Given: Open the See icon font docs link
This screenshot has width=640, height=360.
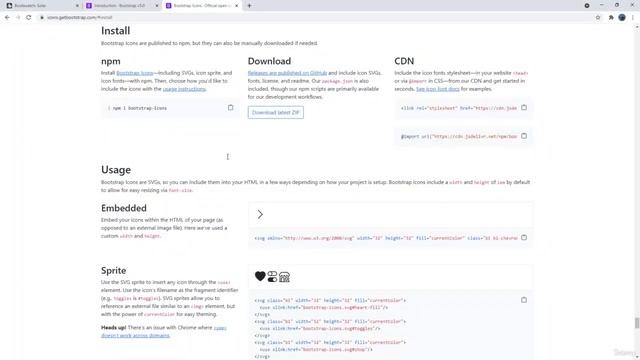Looking at the screenshot, I should 438,89.
